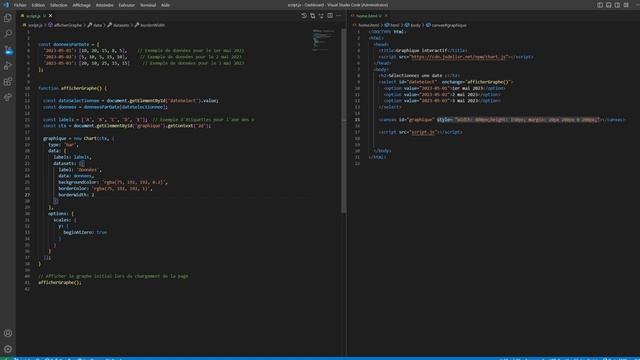Screen dimensions: 640x360
Task: Expand the canvas#graphique breadcrumb
Action: [x=449, y=25]
